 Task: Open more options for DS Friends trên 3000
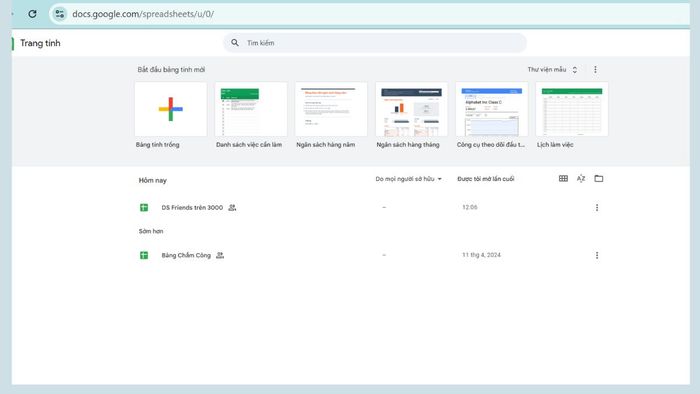click(x=597, y=207)
